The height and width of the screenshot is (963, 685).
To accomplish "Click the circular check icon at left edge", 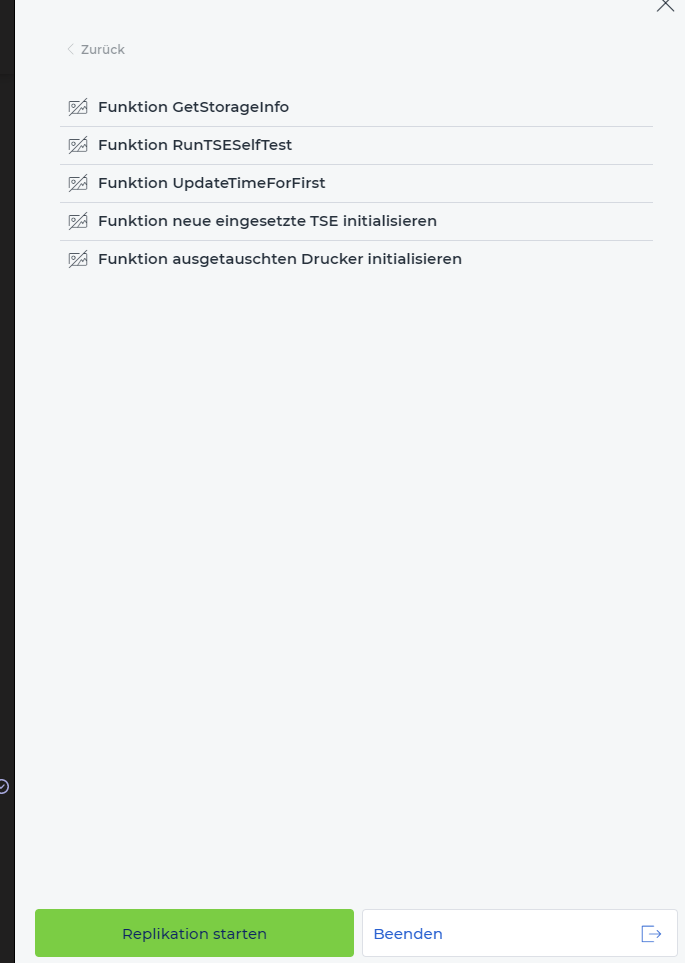I will [x=3, y=786].
